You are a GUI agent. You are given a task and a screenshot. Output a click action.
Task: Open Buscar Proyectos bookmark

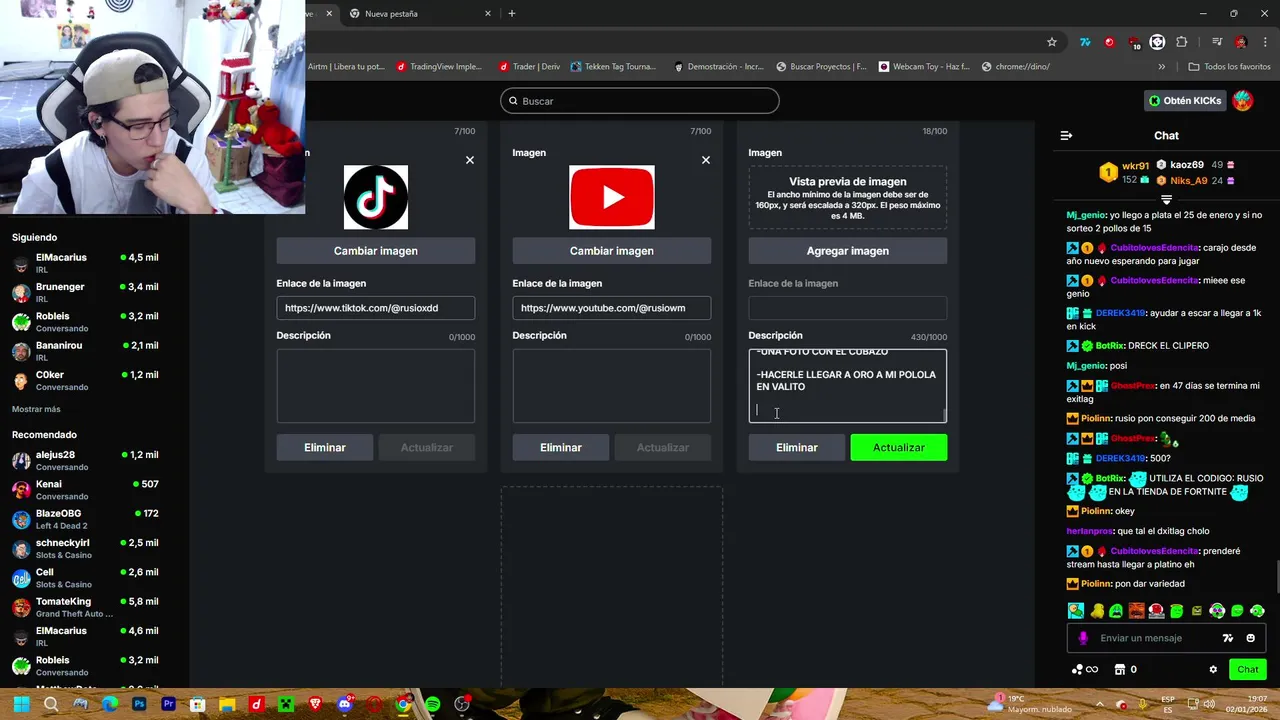(821, 67)
